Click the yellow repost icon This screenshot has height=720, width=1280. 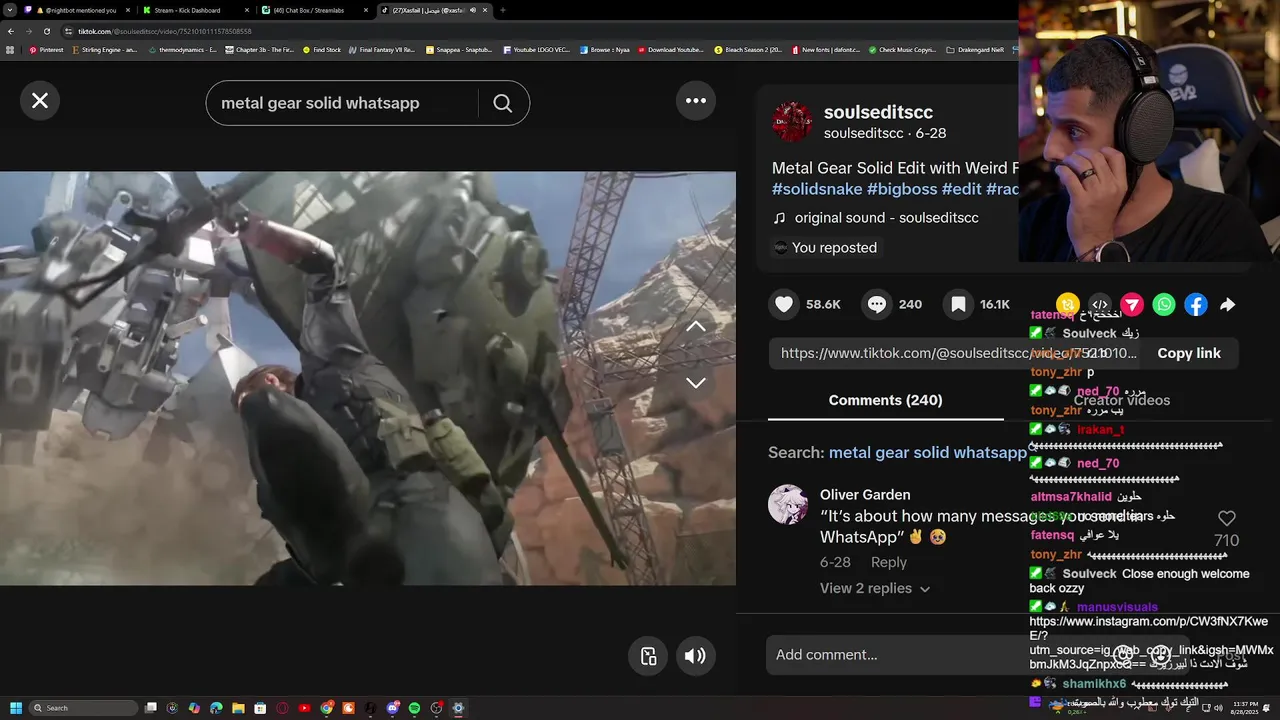(x=1068, y=304)
